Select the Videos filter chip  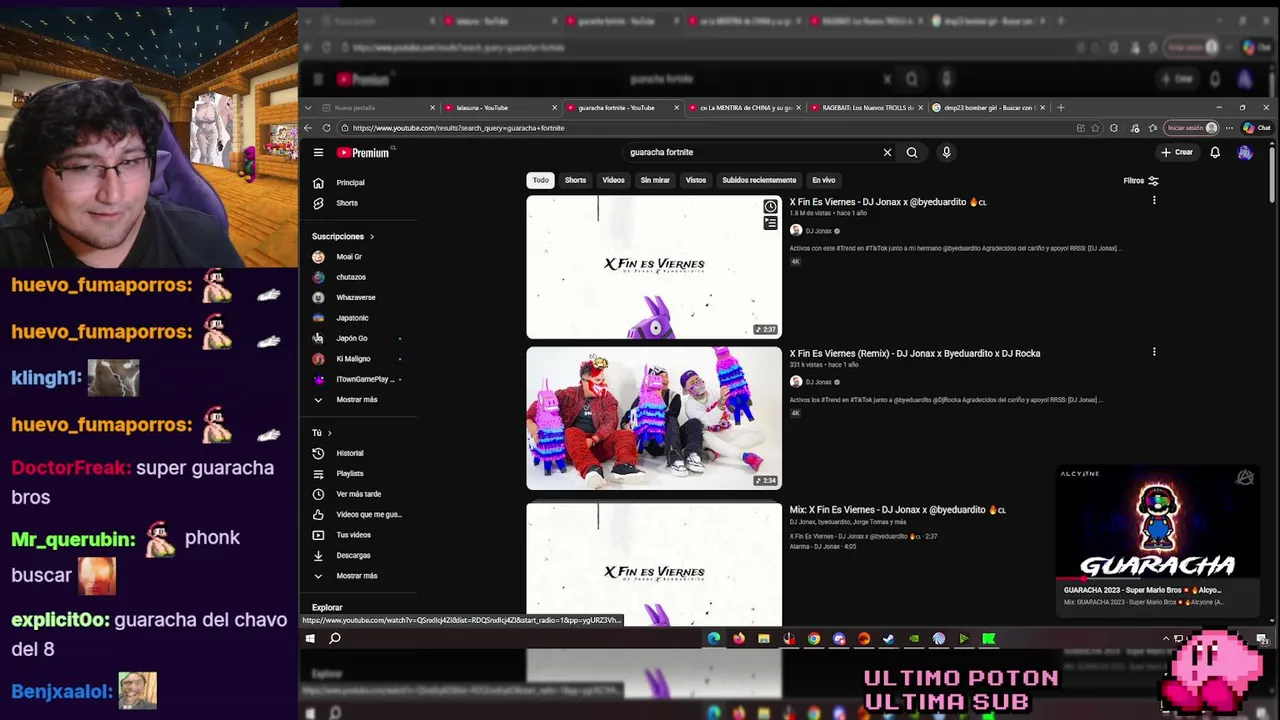613,180
